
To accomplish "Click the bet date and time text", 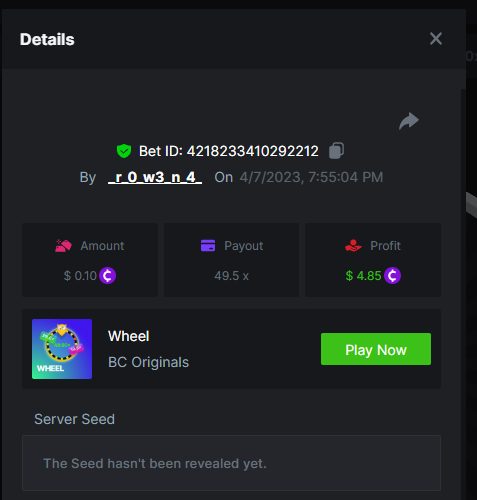I will (x=311, y=177).
